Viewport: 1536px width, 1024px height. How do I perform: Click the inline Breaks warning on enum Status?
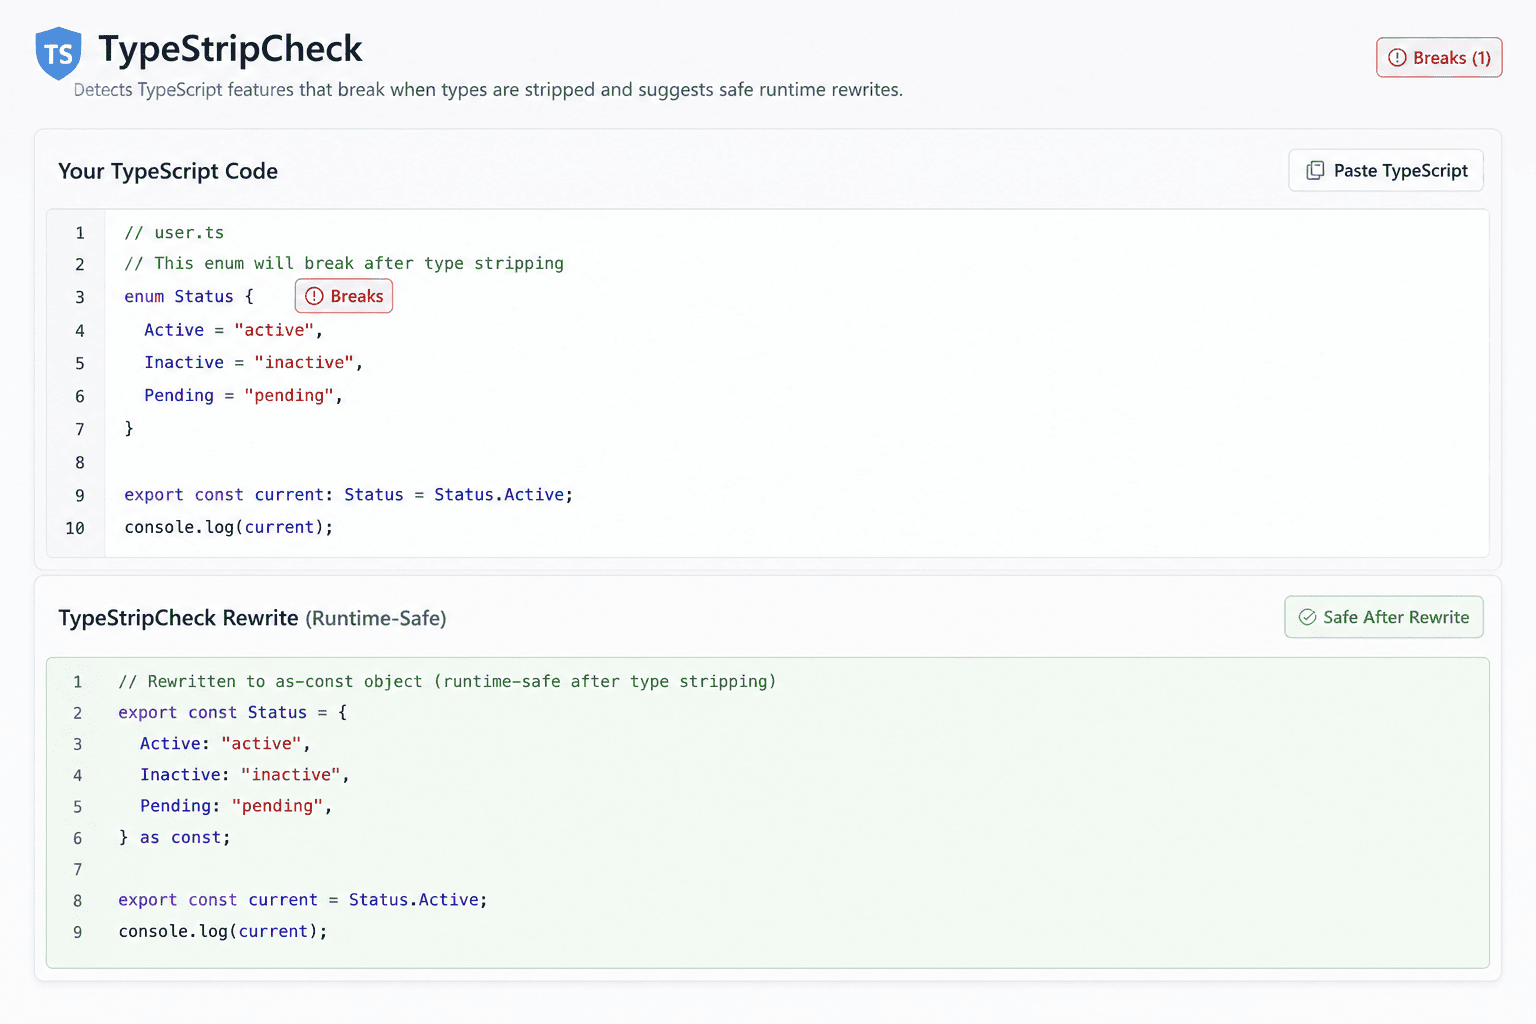coord(344,296)
